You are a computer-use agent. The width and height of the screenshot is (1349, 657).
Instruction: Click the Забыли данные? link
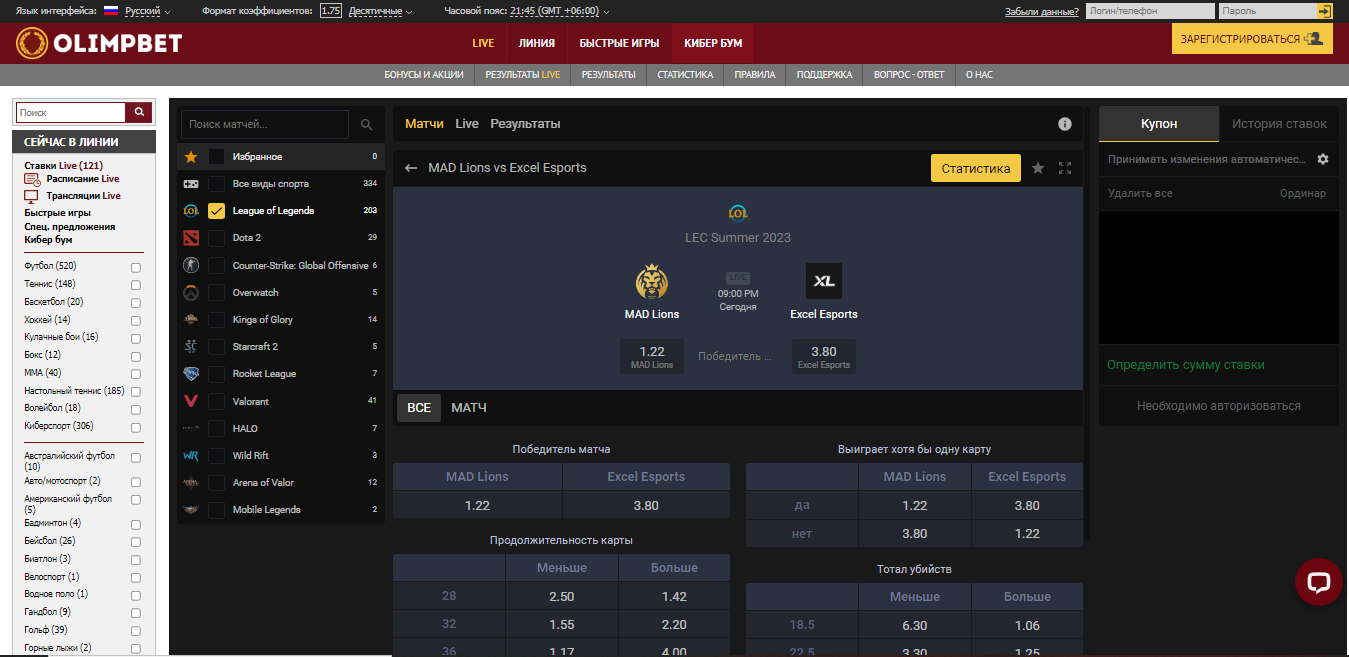1041,11
